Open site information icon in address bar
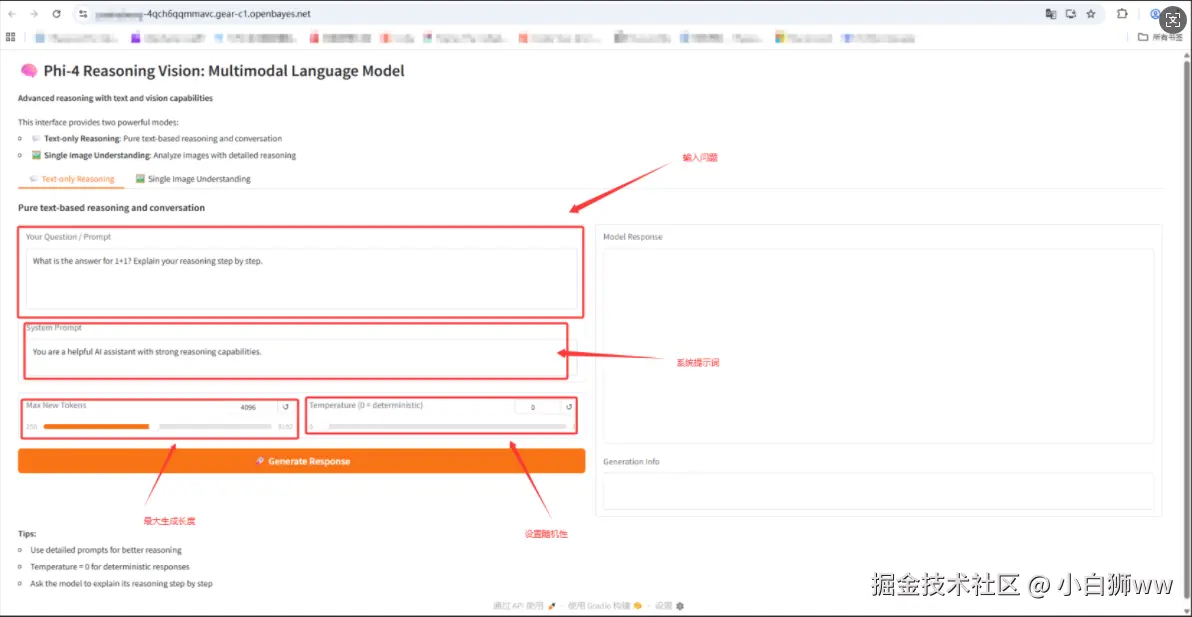This screenshot has width=1192, height=617. click(x=84, y=14)
